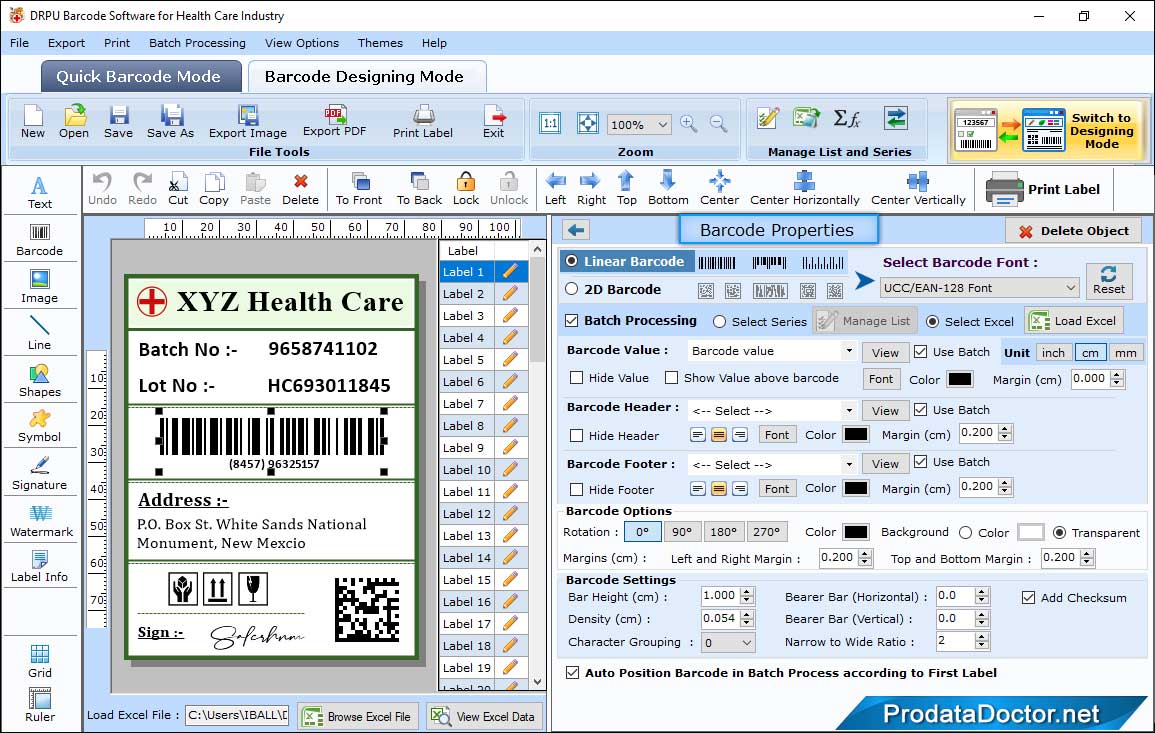Toggle the Batch Processing checkbox

click(x=572, y=320)
